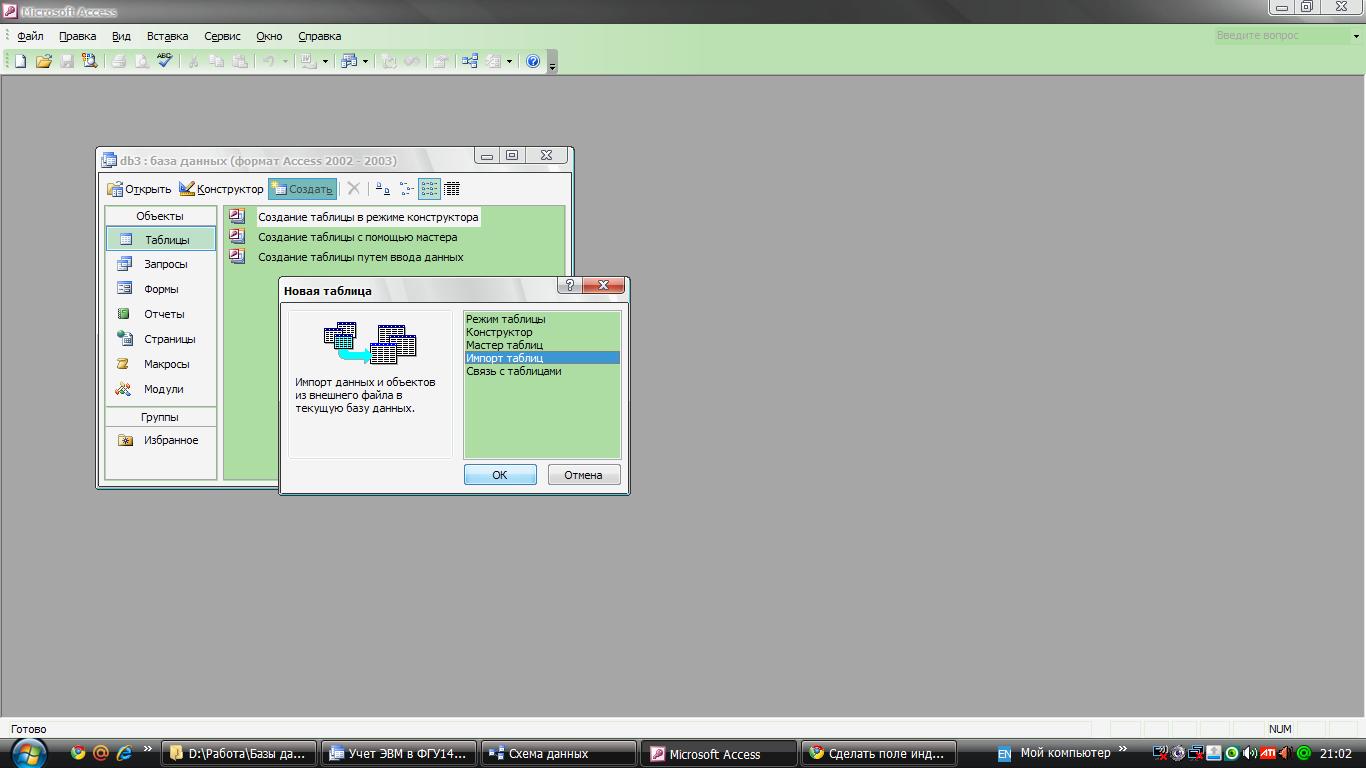1366x768 pixels.
Task: Select Таблицы in the objects pane
Action: click(x=160, y=239)
